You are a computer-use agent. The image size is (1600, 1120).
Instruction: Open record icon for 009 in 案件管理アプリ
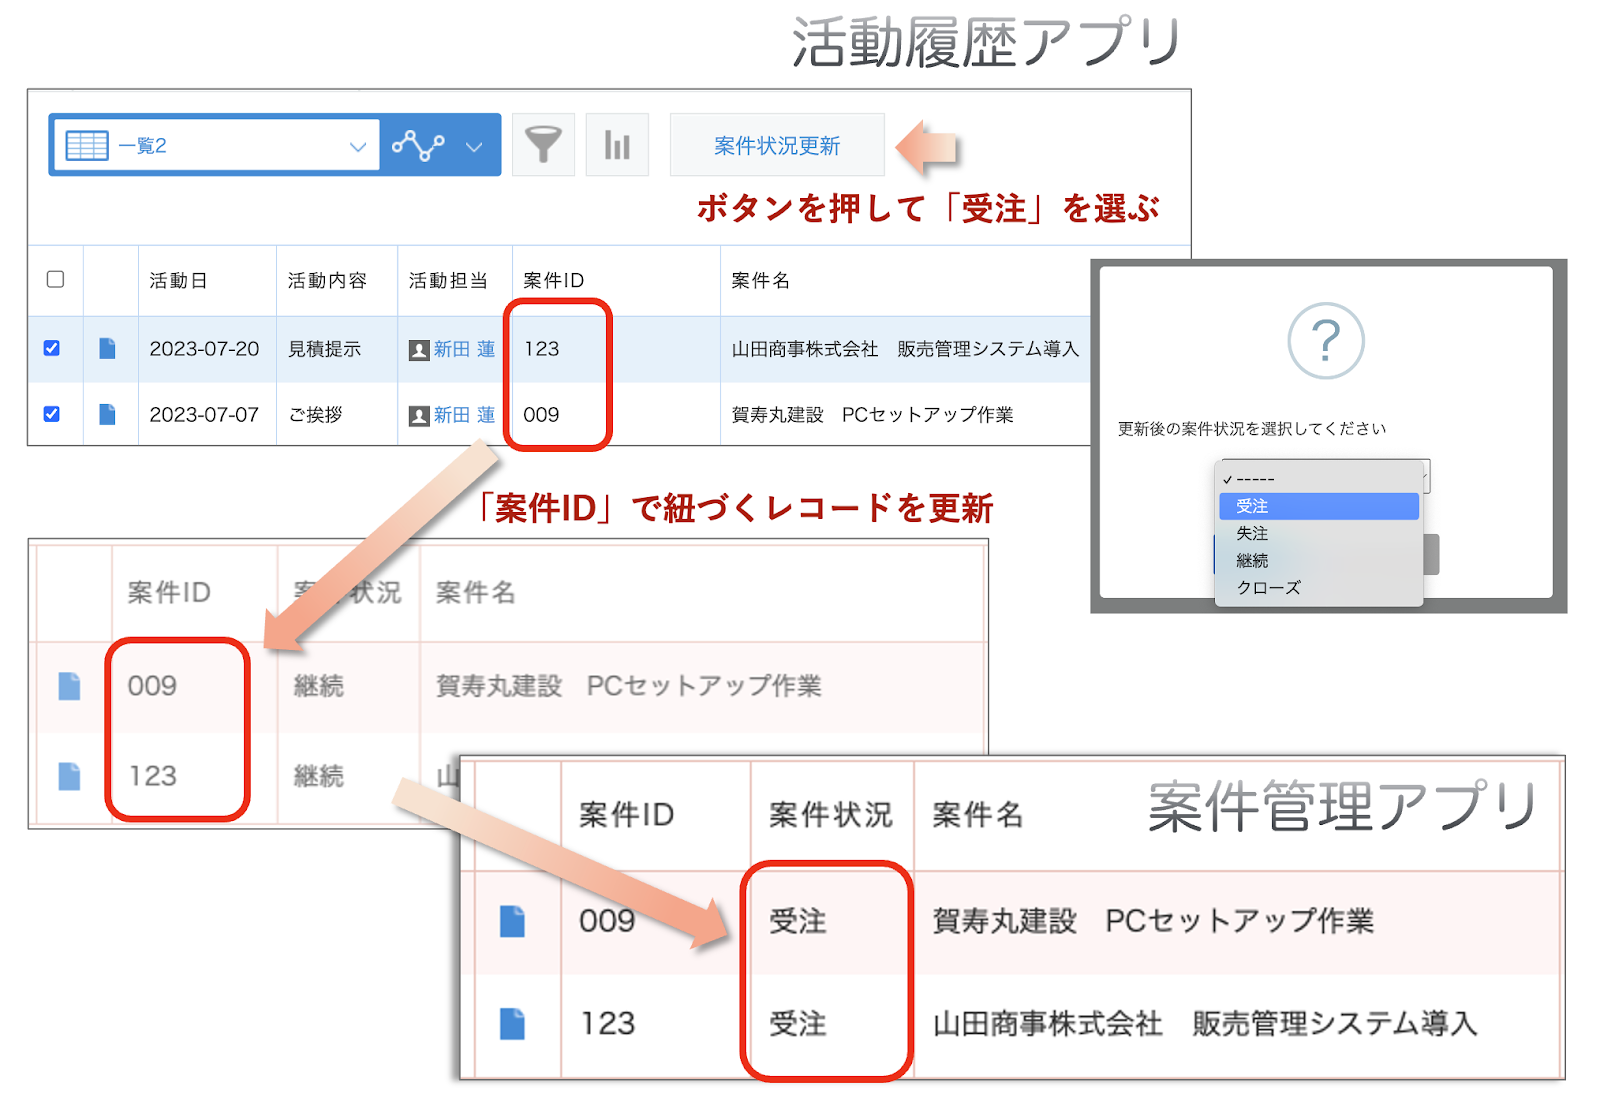512,921
